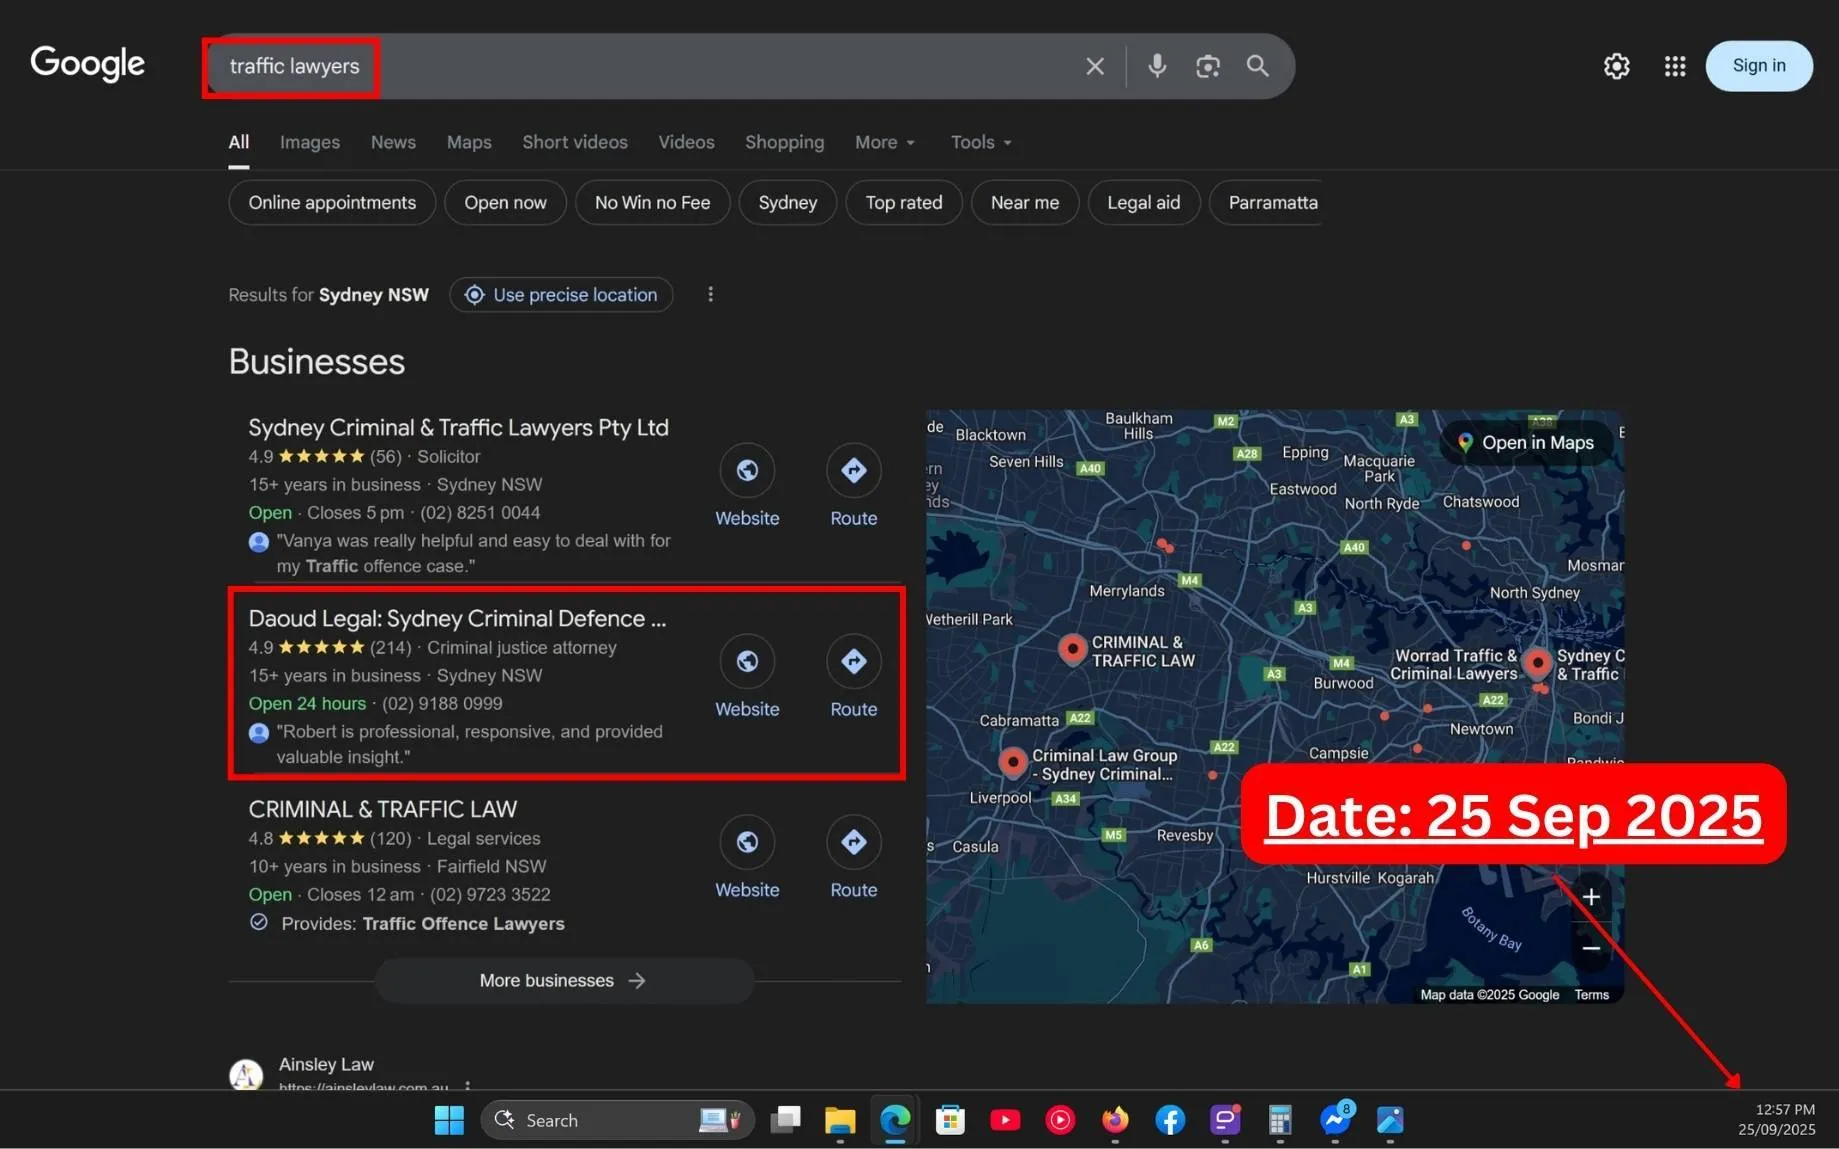This screenshot has height=1149, width=1839.
Task: Click Use precise location button
Action: pyautogui.click(x=561, y=295)
